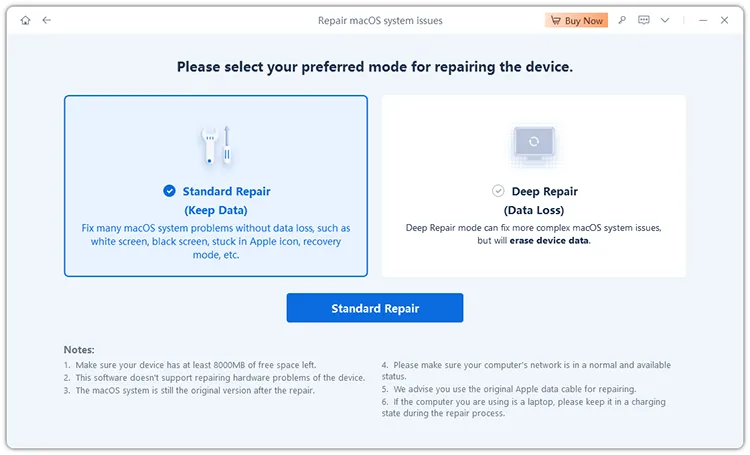This screenshot has width=750, height=455.
Task: Click the back arrow icon
Action: [46, 20]
